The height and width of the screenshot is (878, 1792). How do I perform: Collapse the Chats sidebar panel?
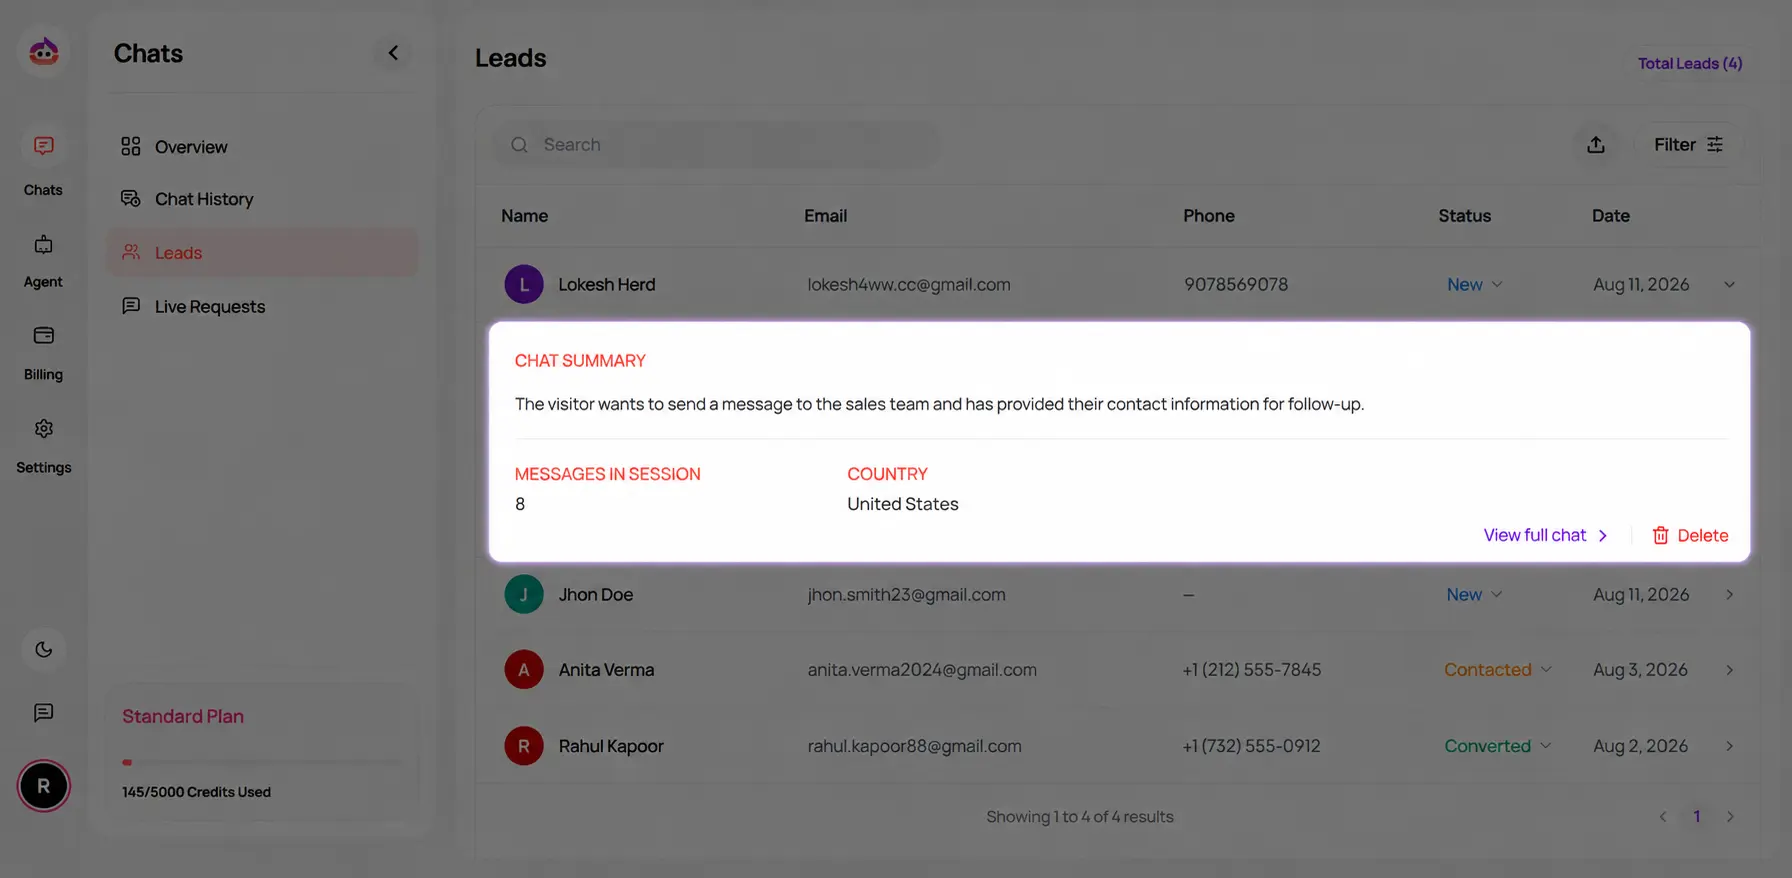click(x=393, y=53)
